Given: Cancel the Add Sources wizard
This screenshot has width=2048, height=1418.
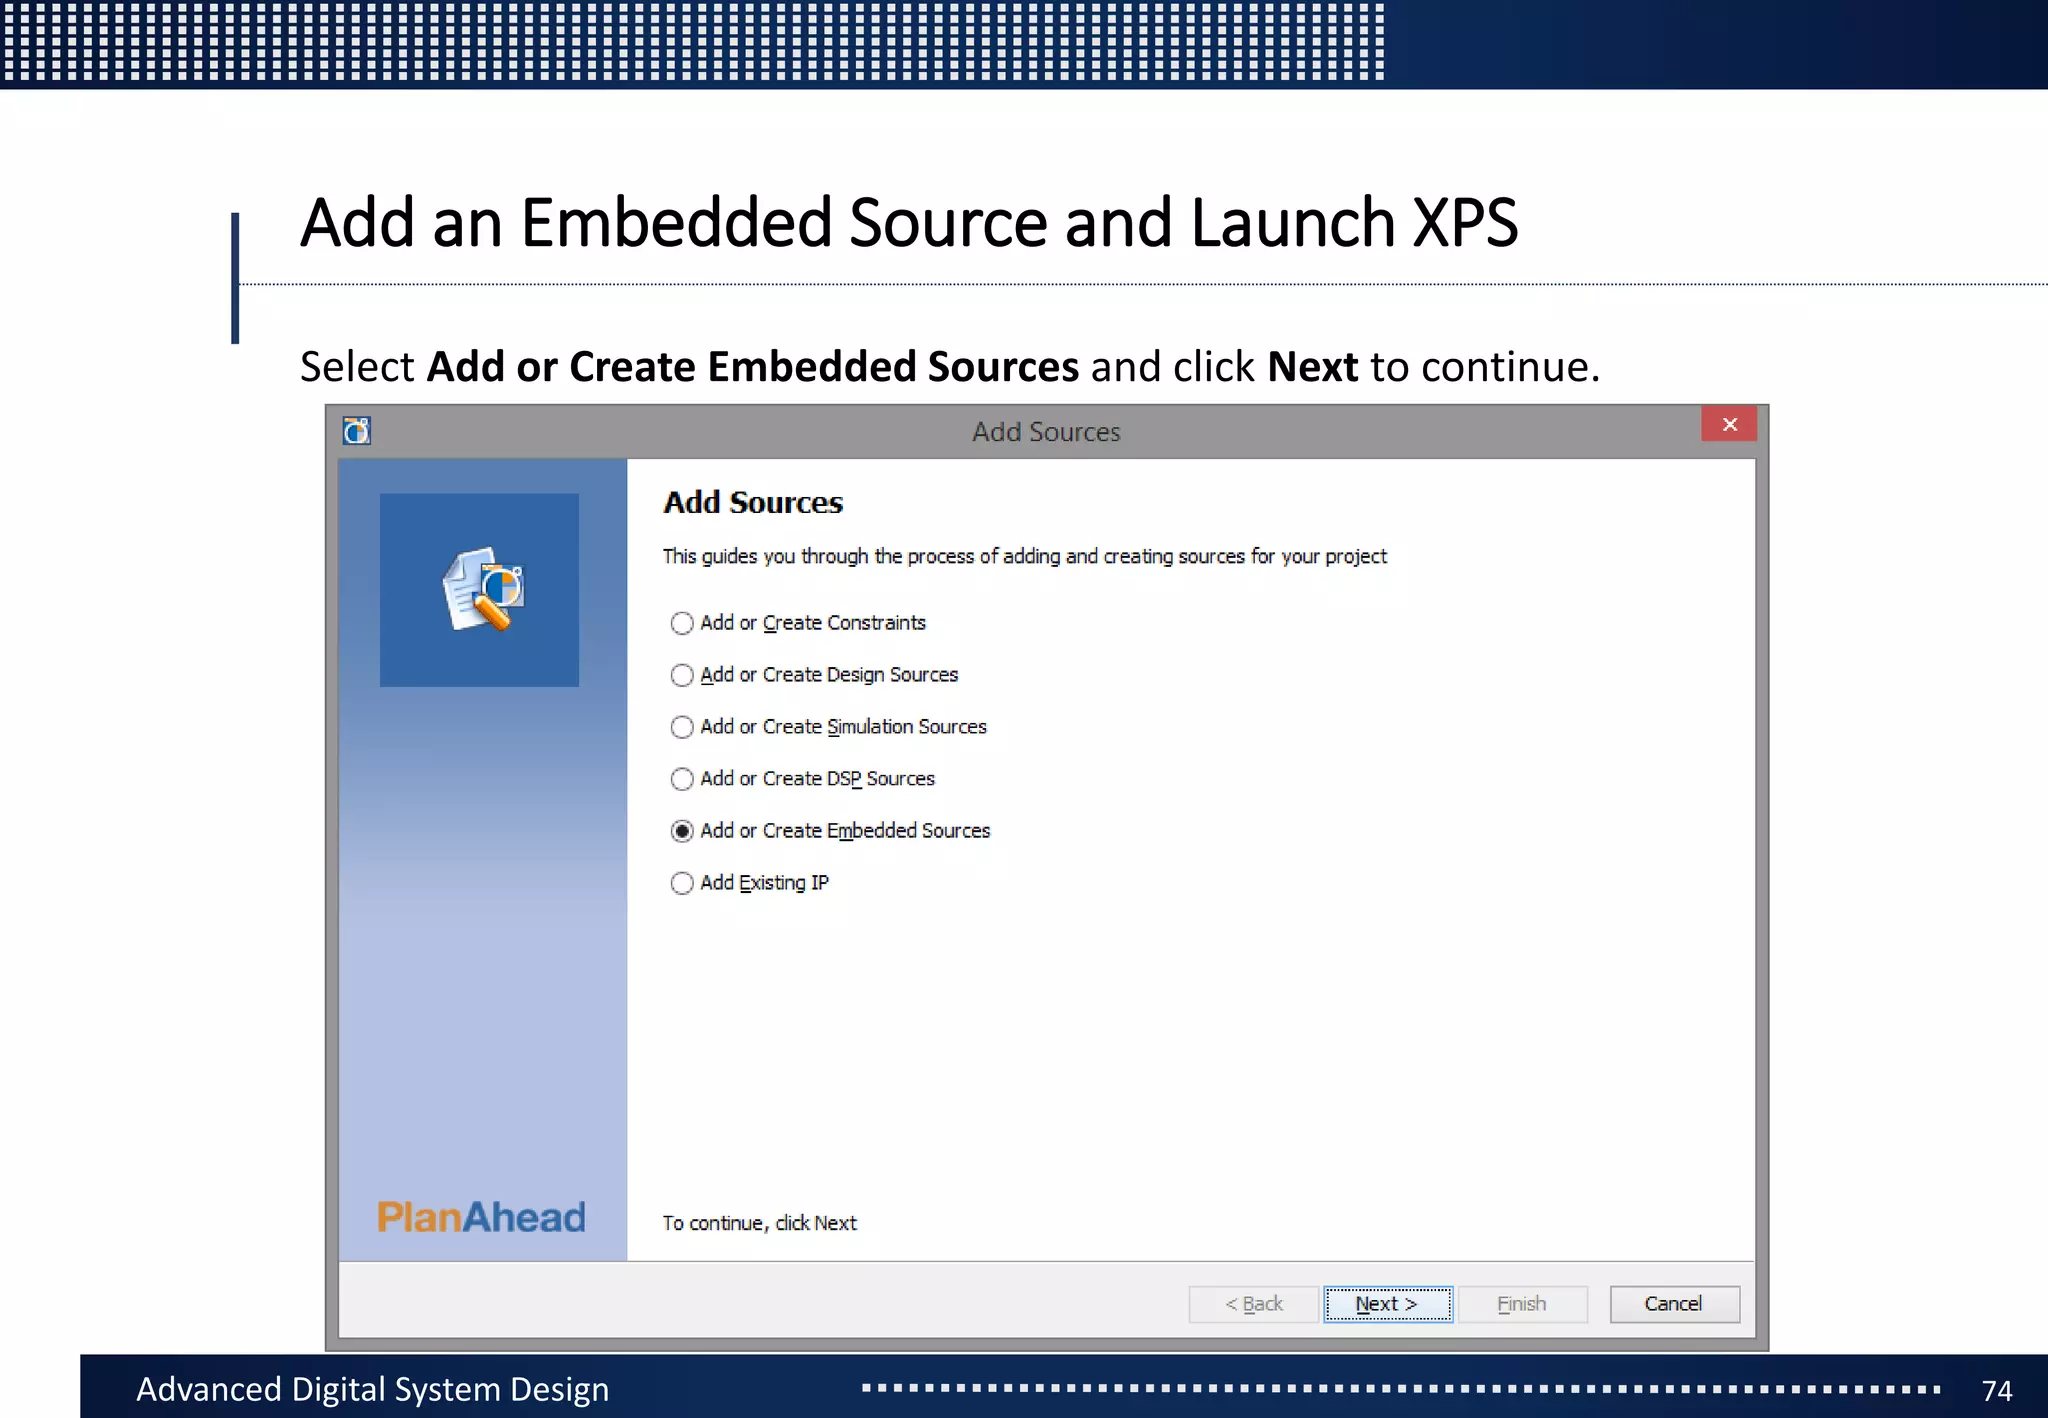Looking at the screenshot, I should click(1674, 1304).
